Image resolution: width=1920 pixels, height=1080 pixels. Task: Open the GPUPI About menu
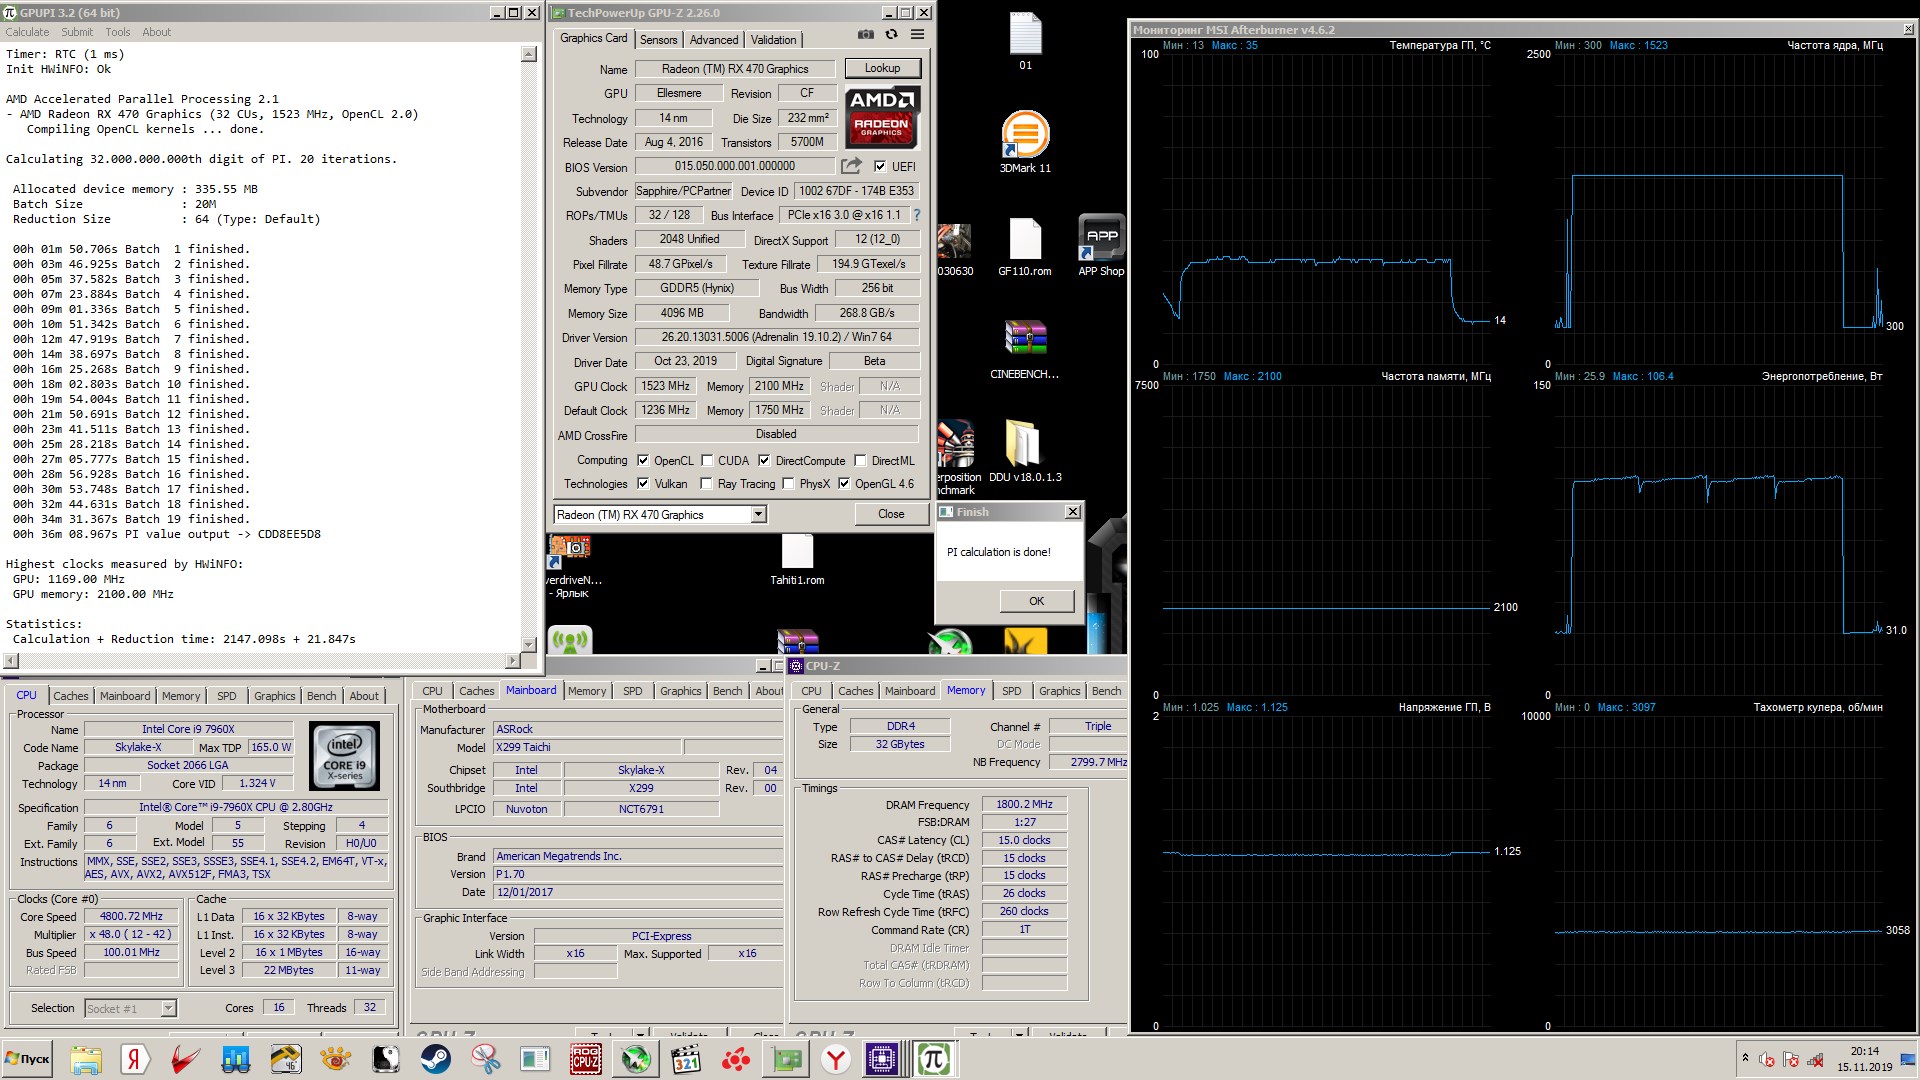click(x=156, y=32)
